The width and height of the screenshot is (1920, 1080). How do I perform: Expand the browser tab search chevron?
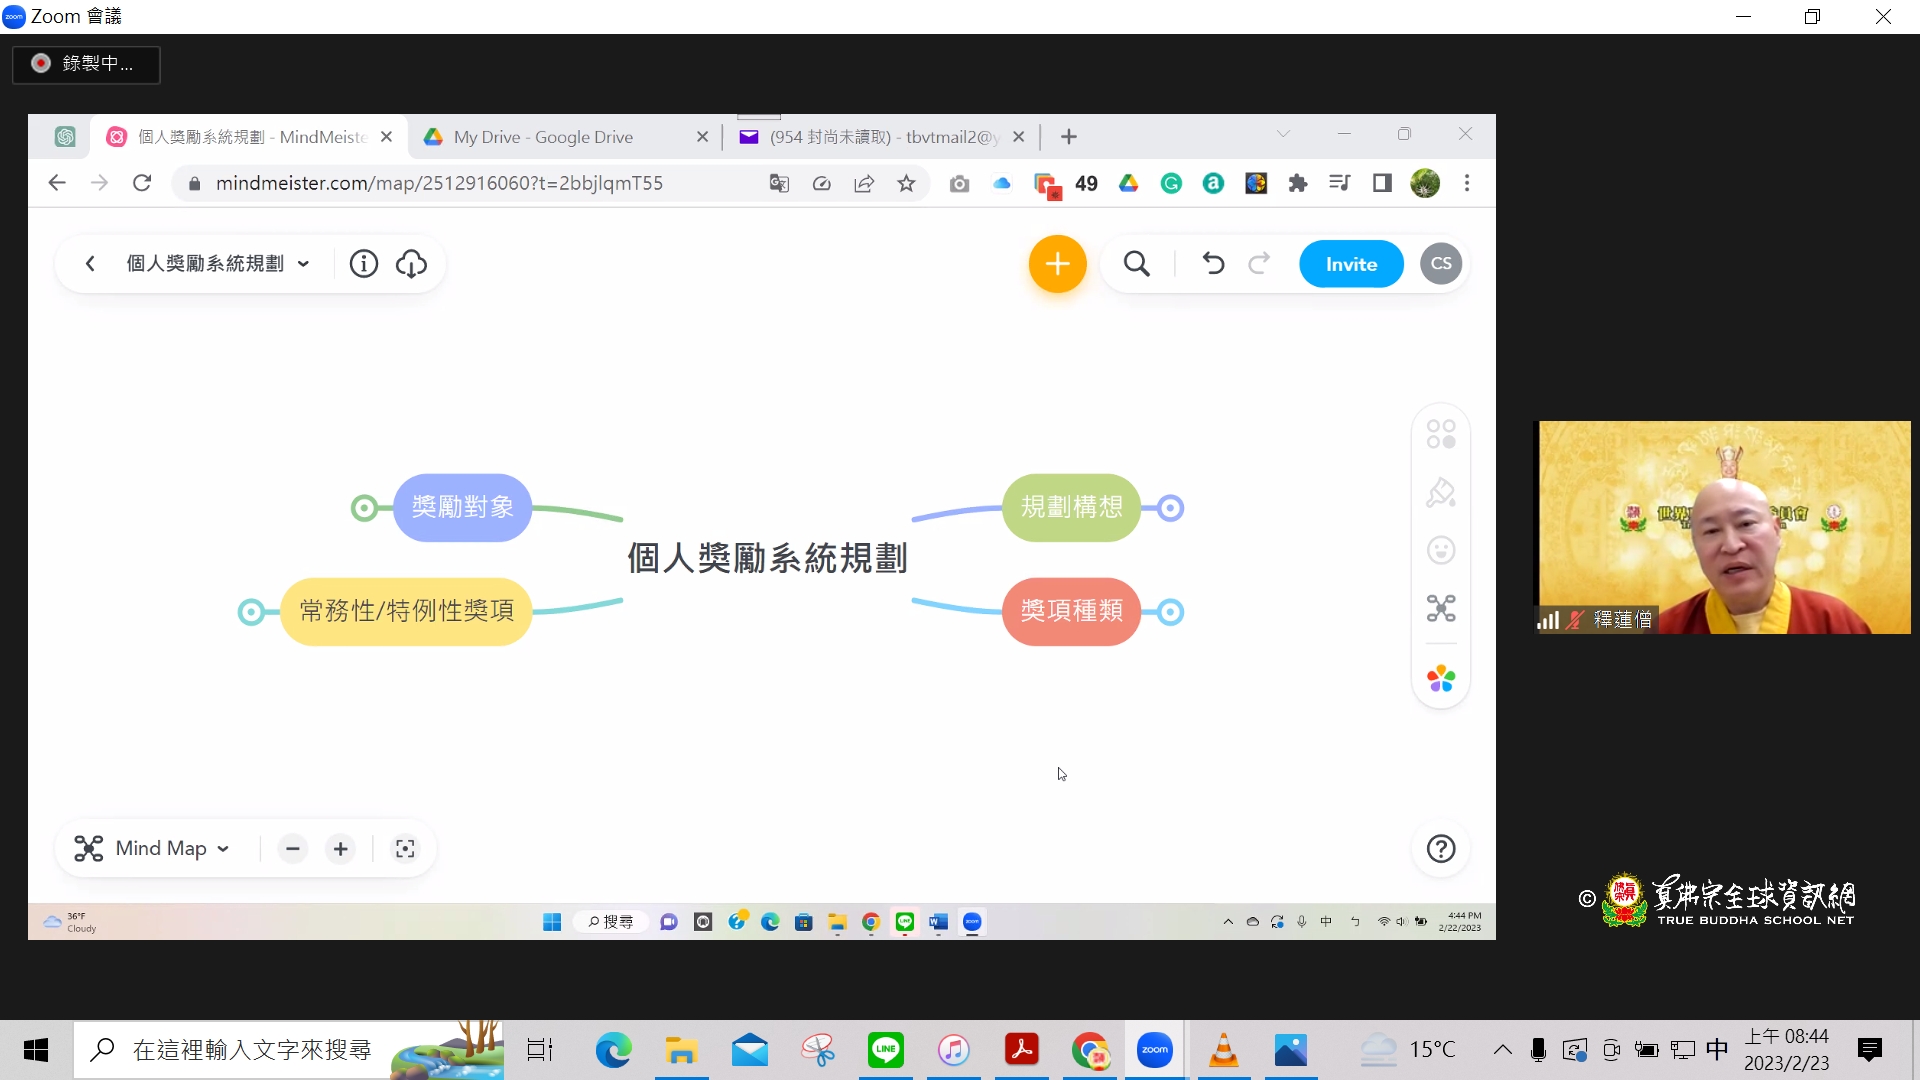pyautogui.click(x=1283, y=135)
